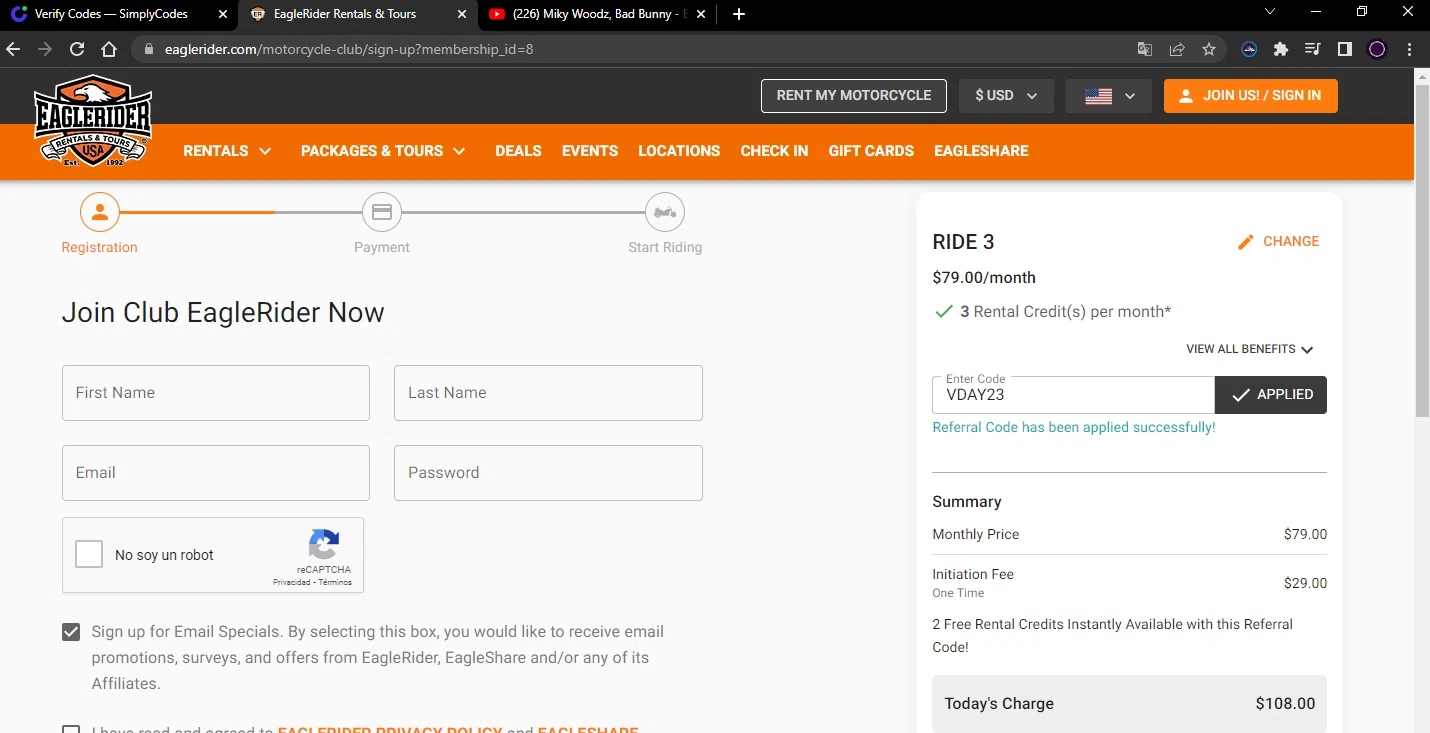Screen dimensions: 1430x733
Task: Open the Chrome extensions puzzle icon
Action: pos(1281,49)
